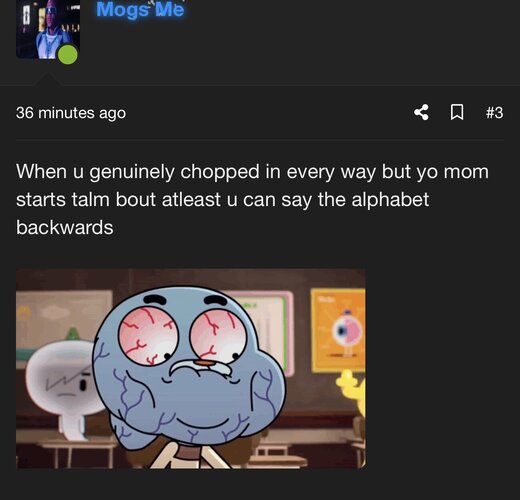Click the orange eye diagram poster
This screenshot has height=500, width=520.
pyautogui.click(x=338, y=331)
